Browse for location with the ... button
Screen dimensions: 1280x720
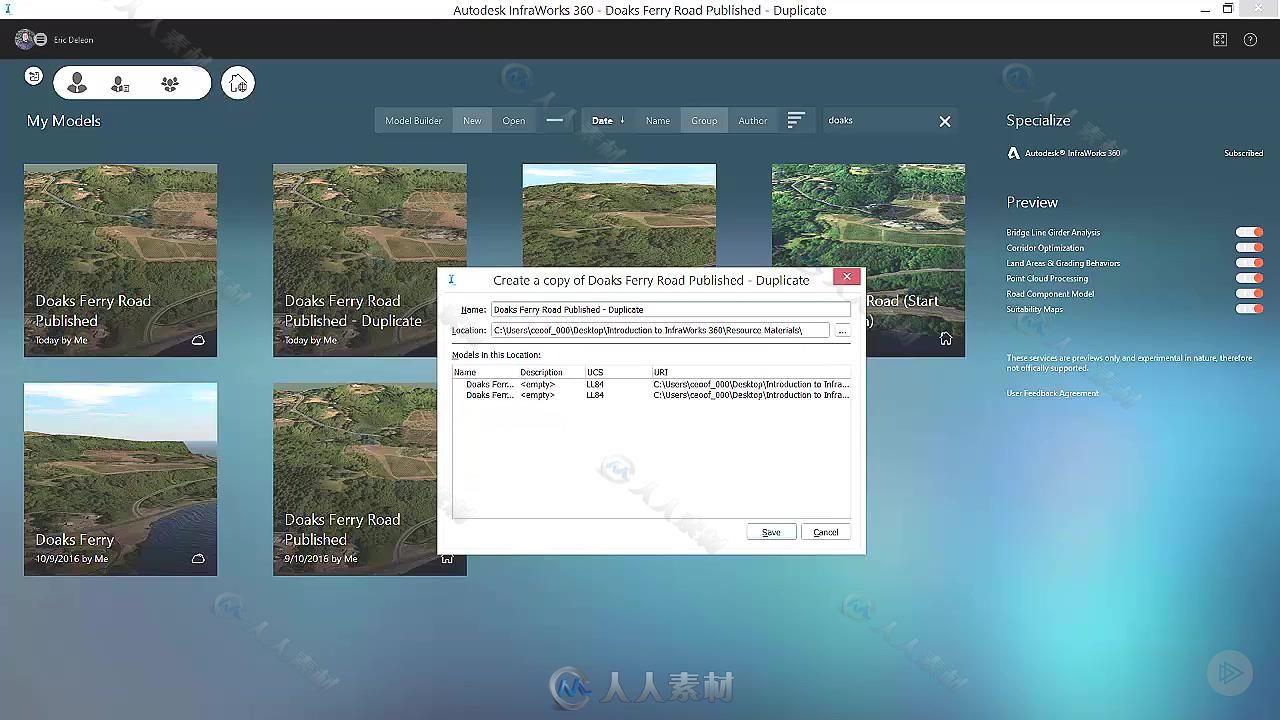(842, 330)
